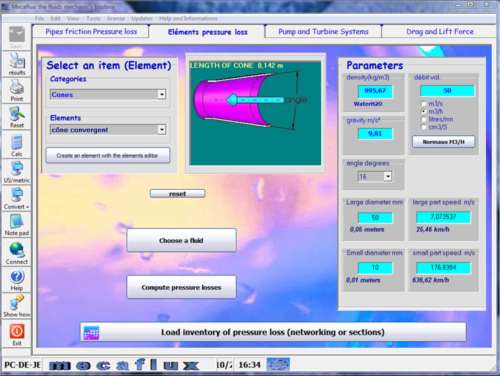The height and width of the screenshot is (376, 500).
Task: Switch to Pipes friction Pressure loss tab
Action: click(91, 32)
